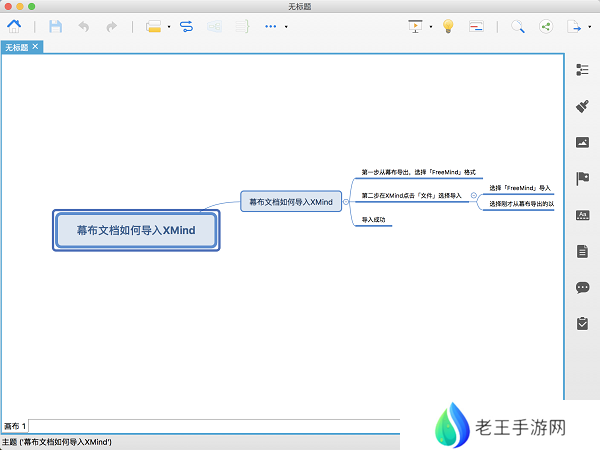Open the Task info clipboard panel

pos(582,323)
